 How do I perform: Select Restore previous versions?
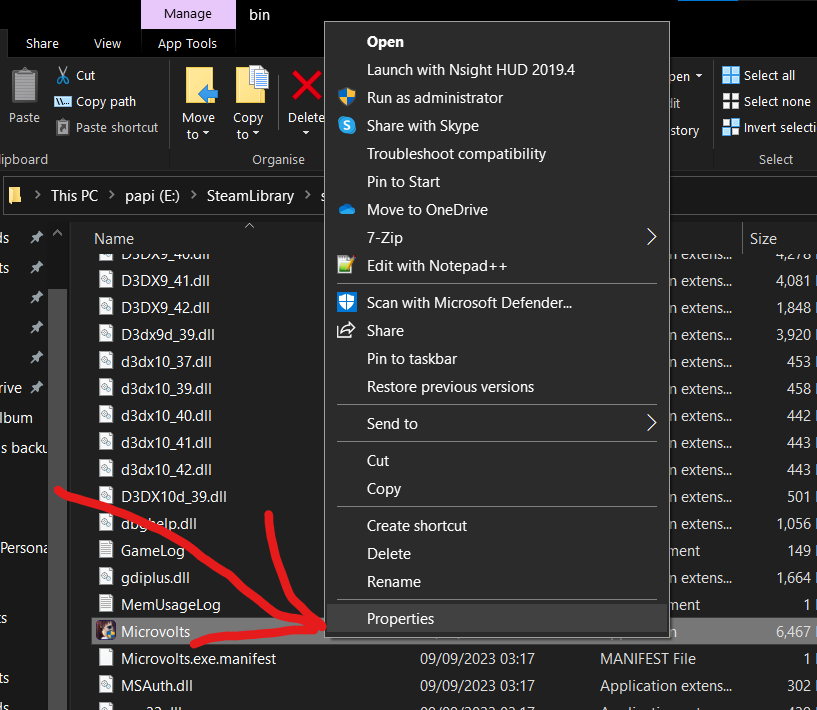[497, 387]
